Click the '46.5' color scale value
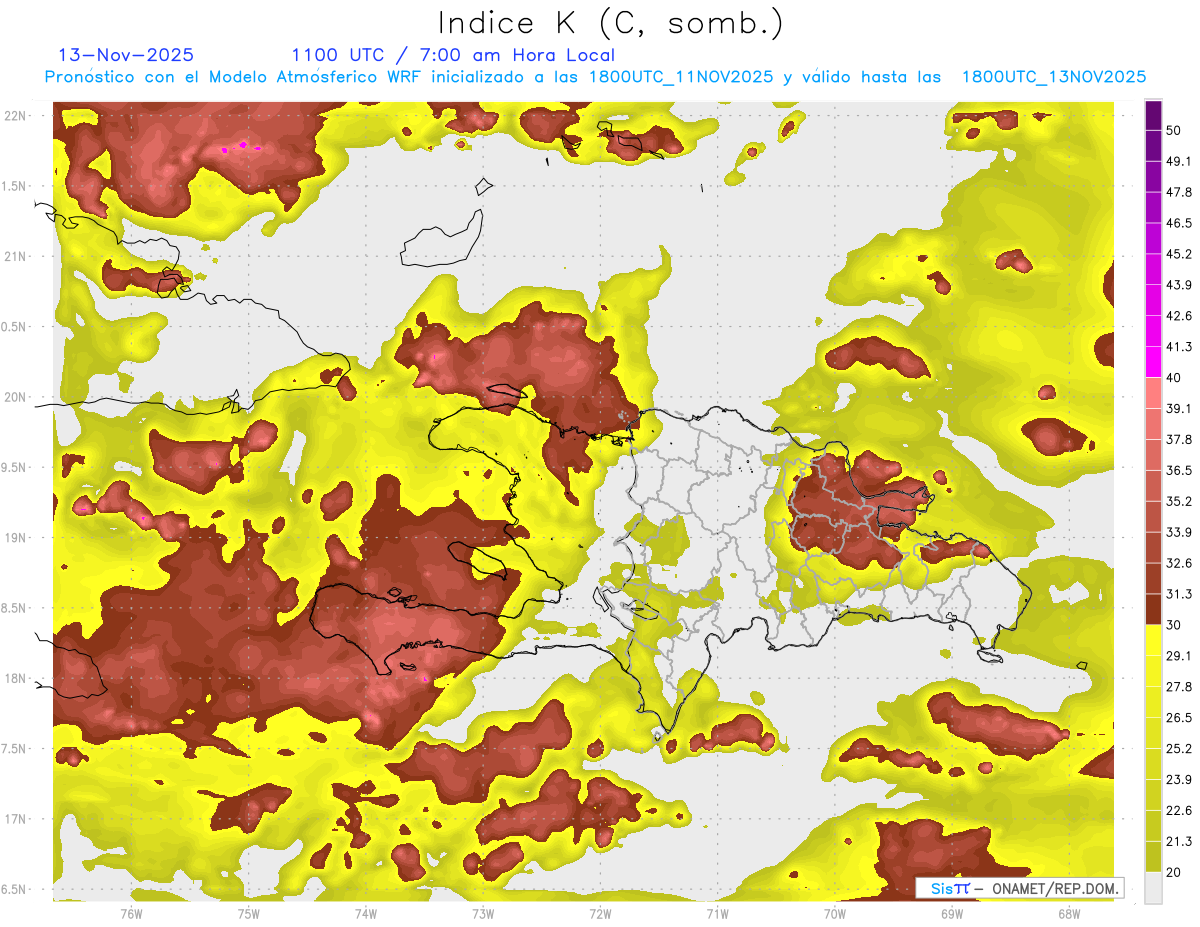This screenshot has height=927, width=1200. [x=1179, y=223]
